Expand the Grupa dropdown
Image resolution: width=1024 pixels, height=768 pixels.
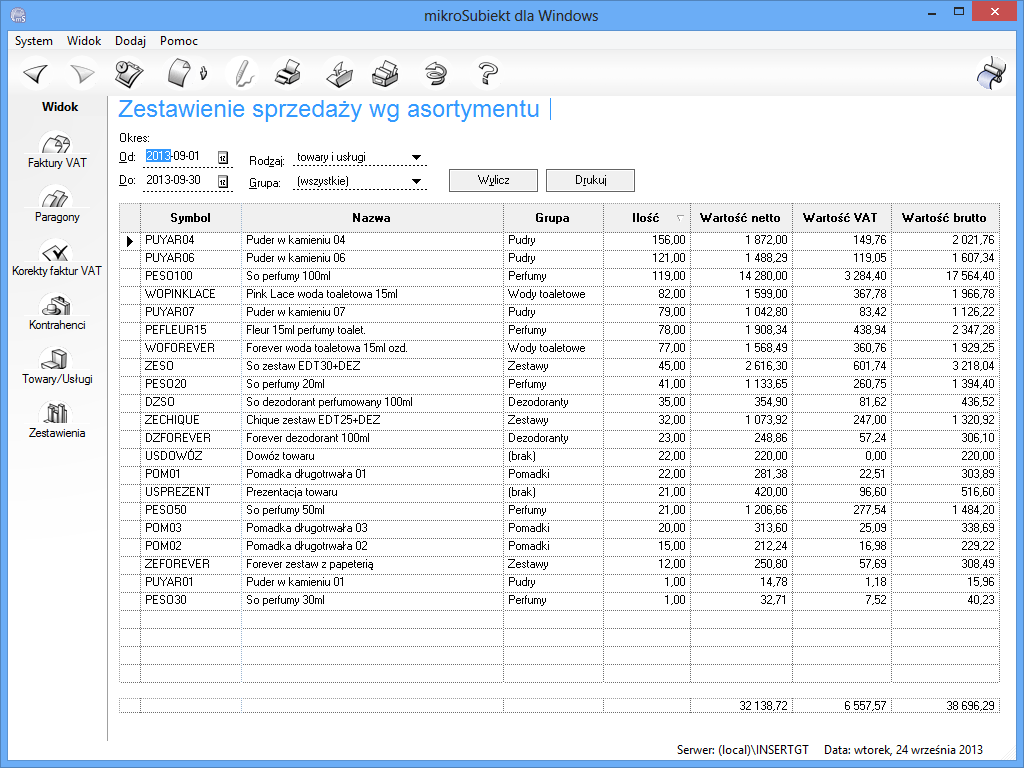[416, 181]
